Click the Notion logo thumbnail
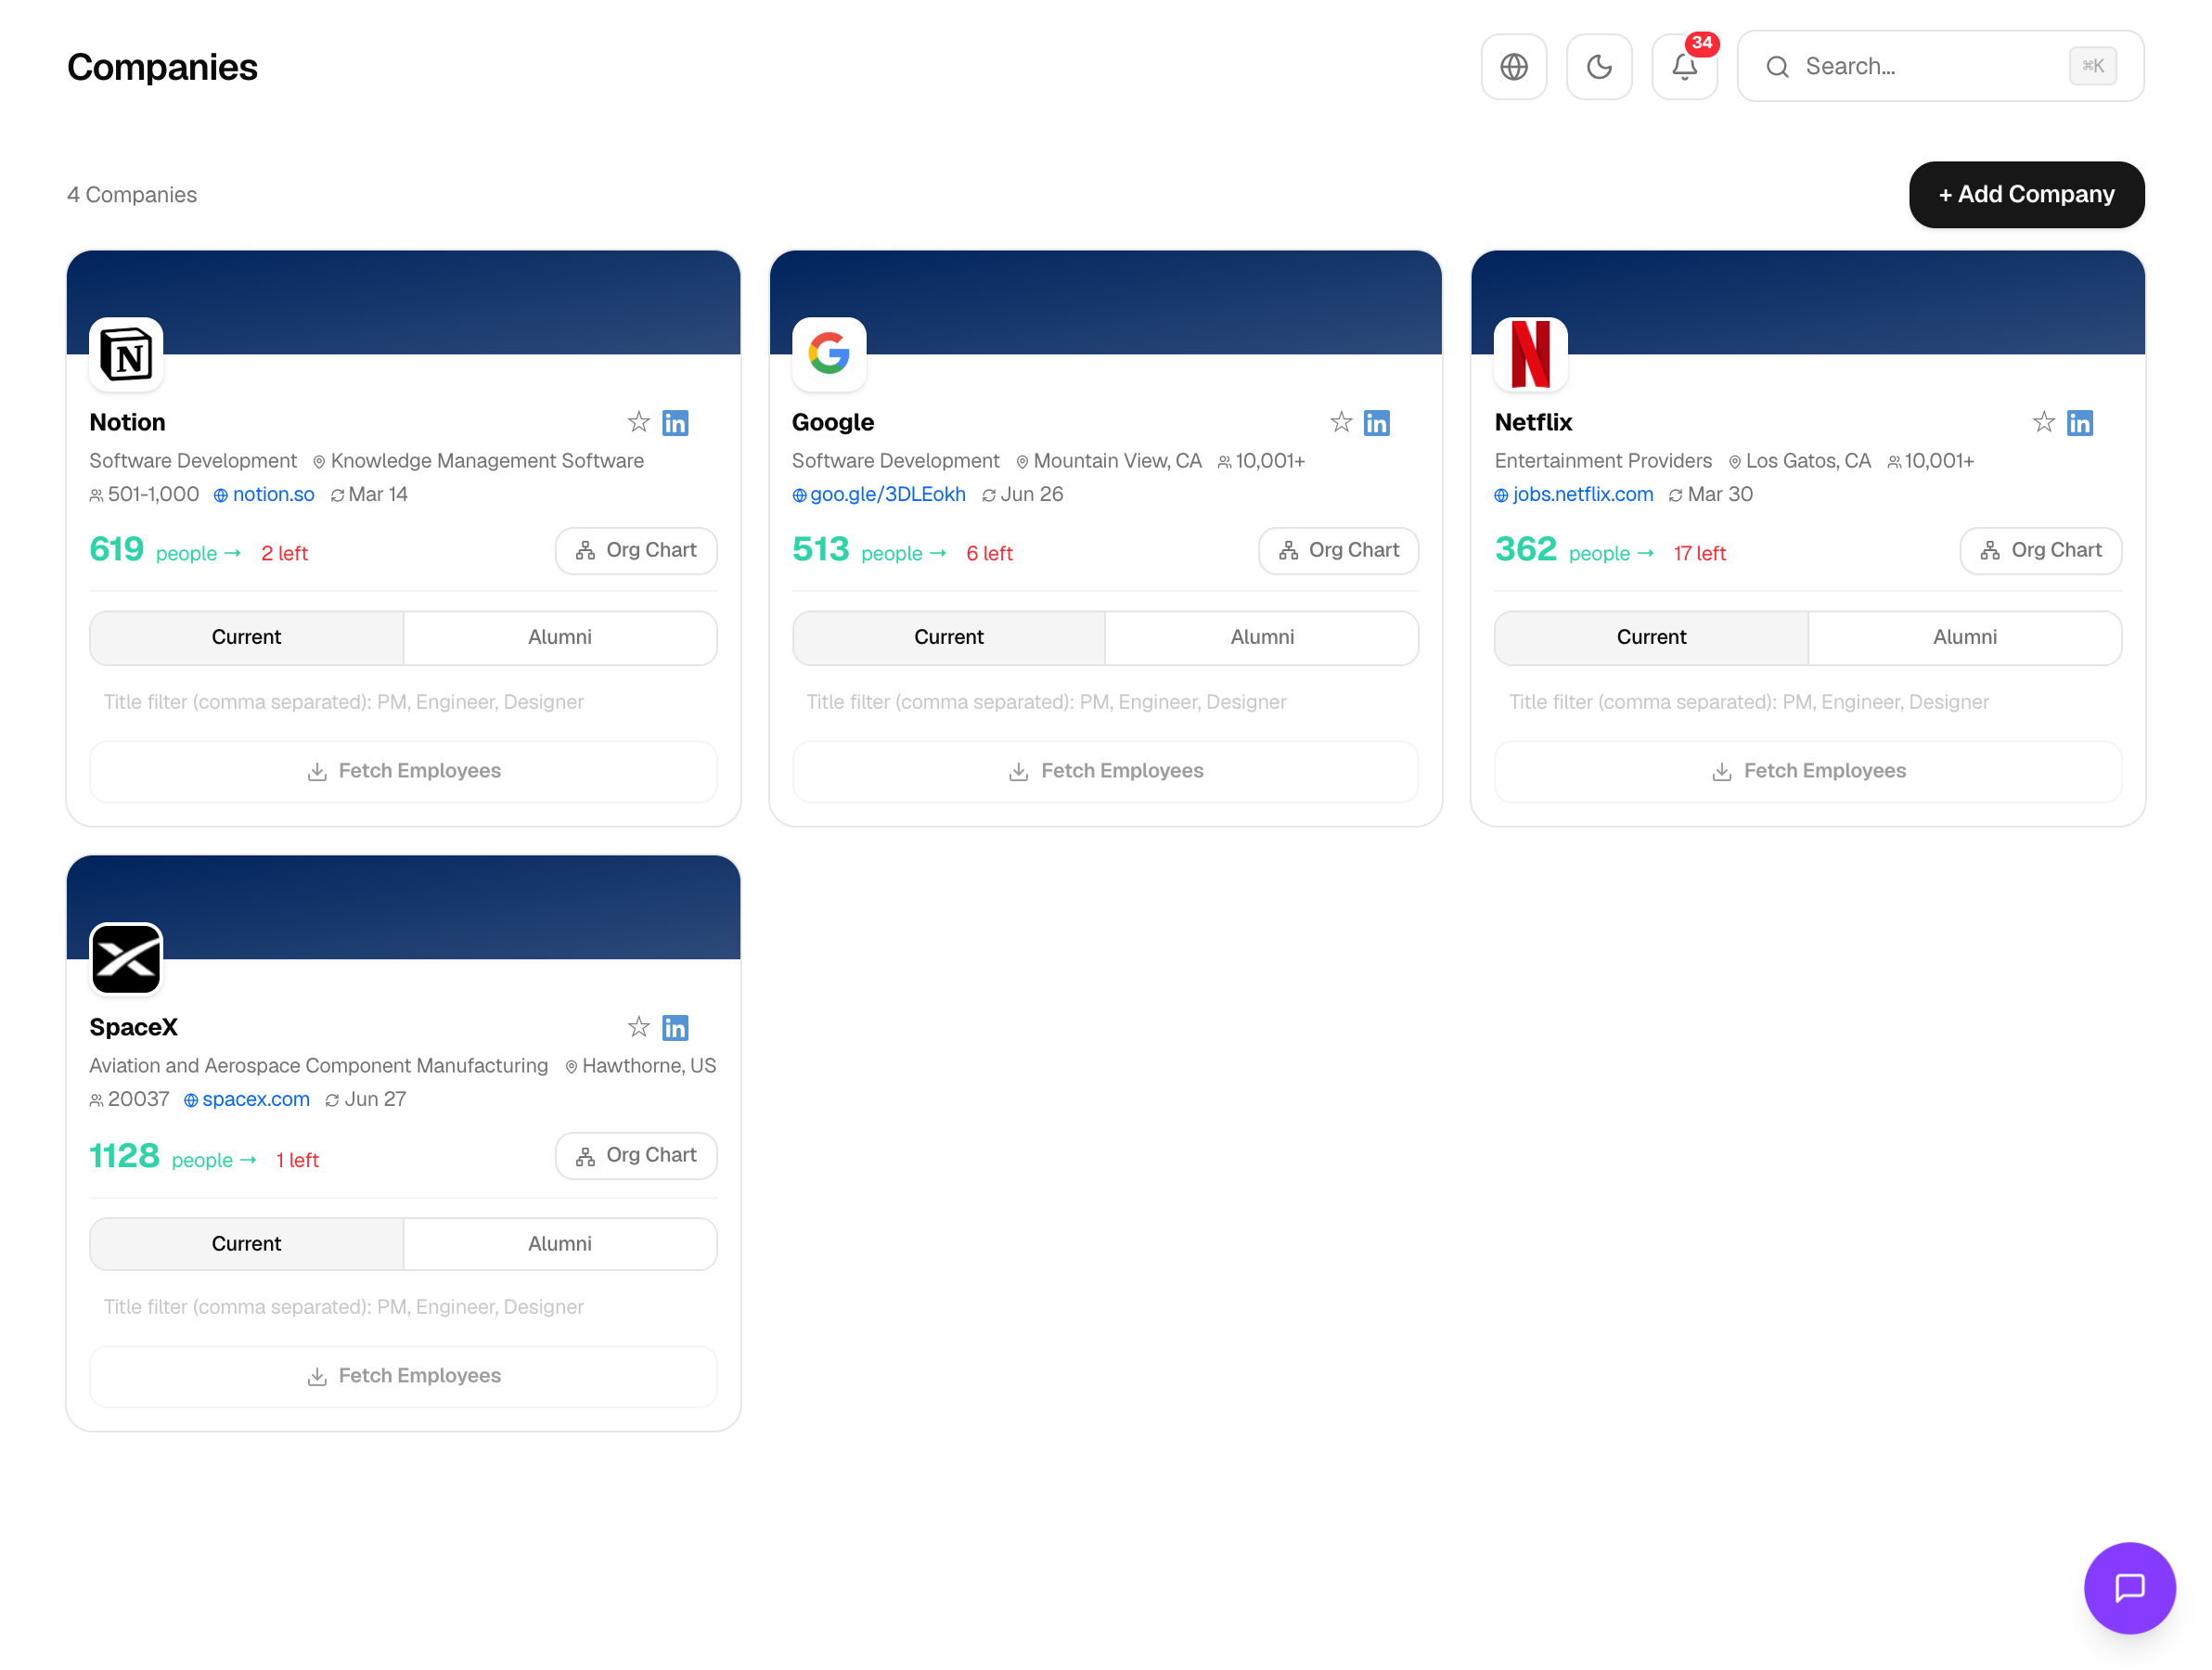The image size is (2212, 1670). (126, 354)
